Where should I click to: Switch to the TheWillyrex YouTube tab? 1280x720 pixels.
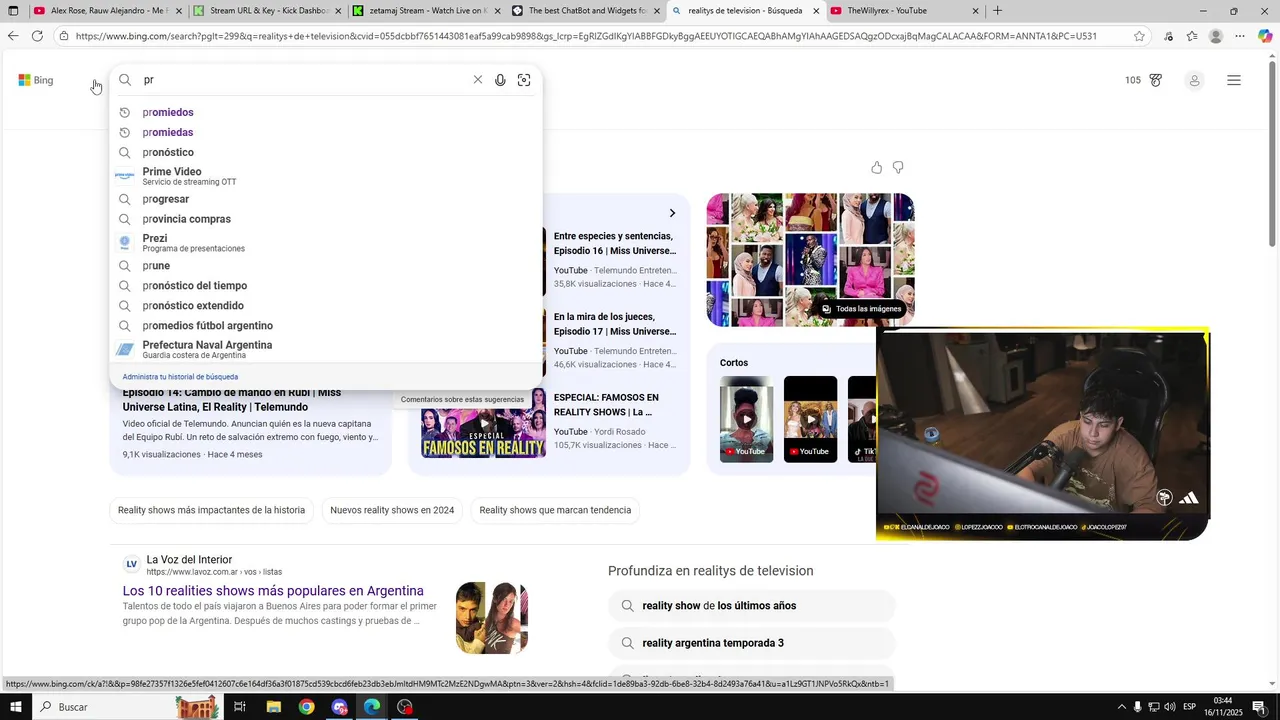pos(903,11)
